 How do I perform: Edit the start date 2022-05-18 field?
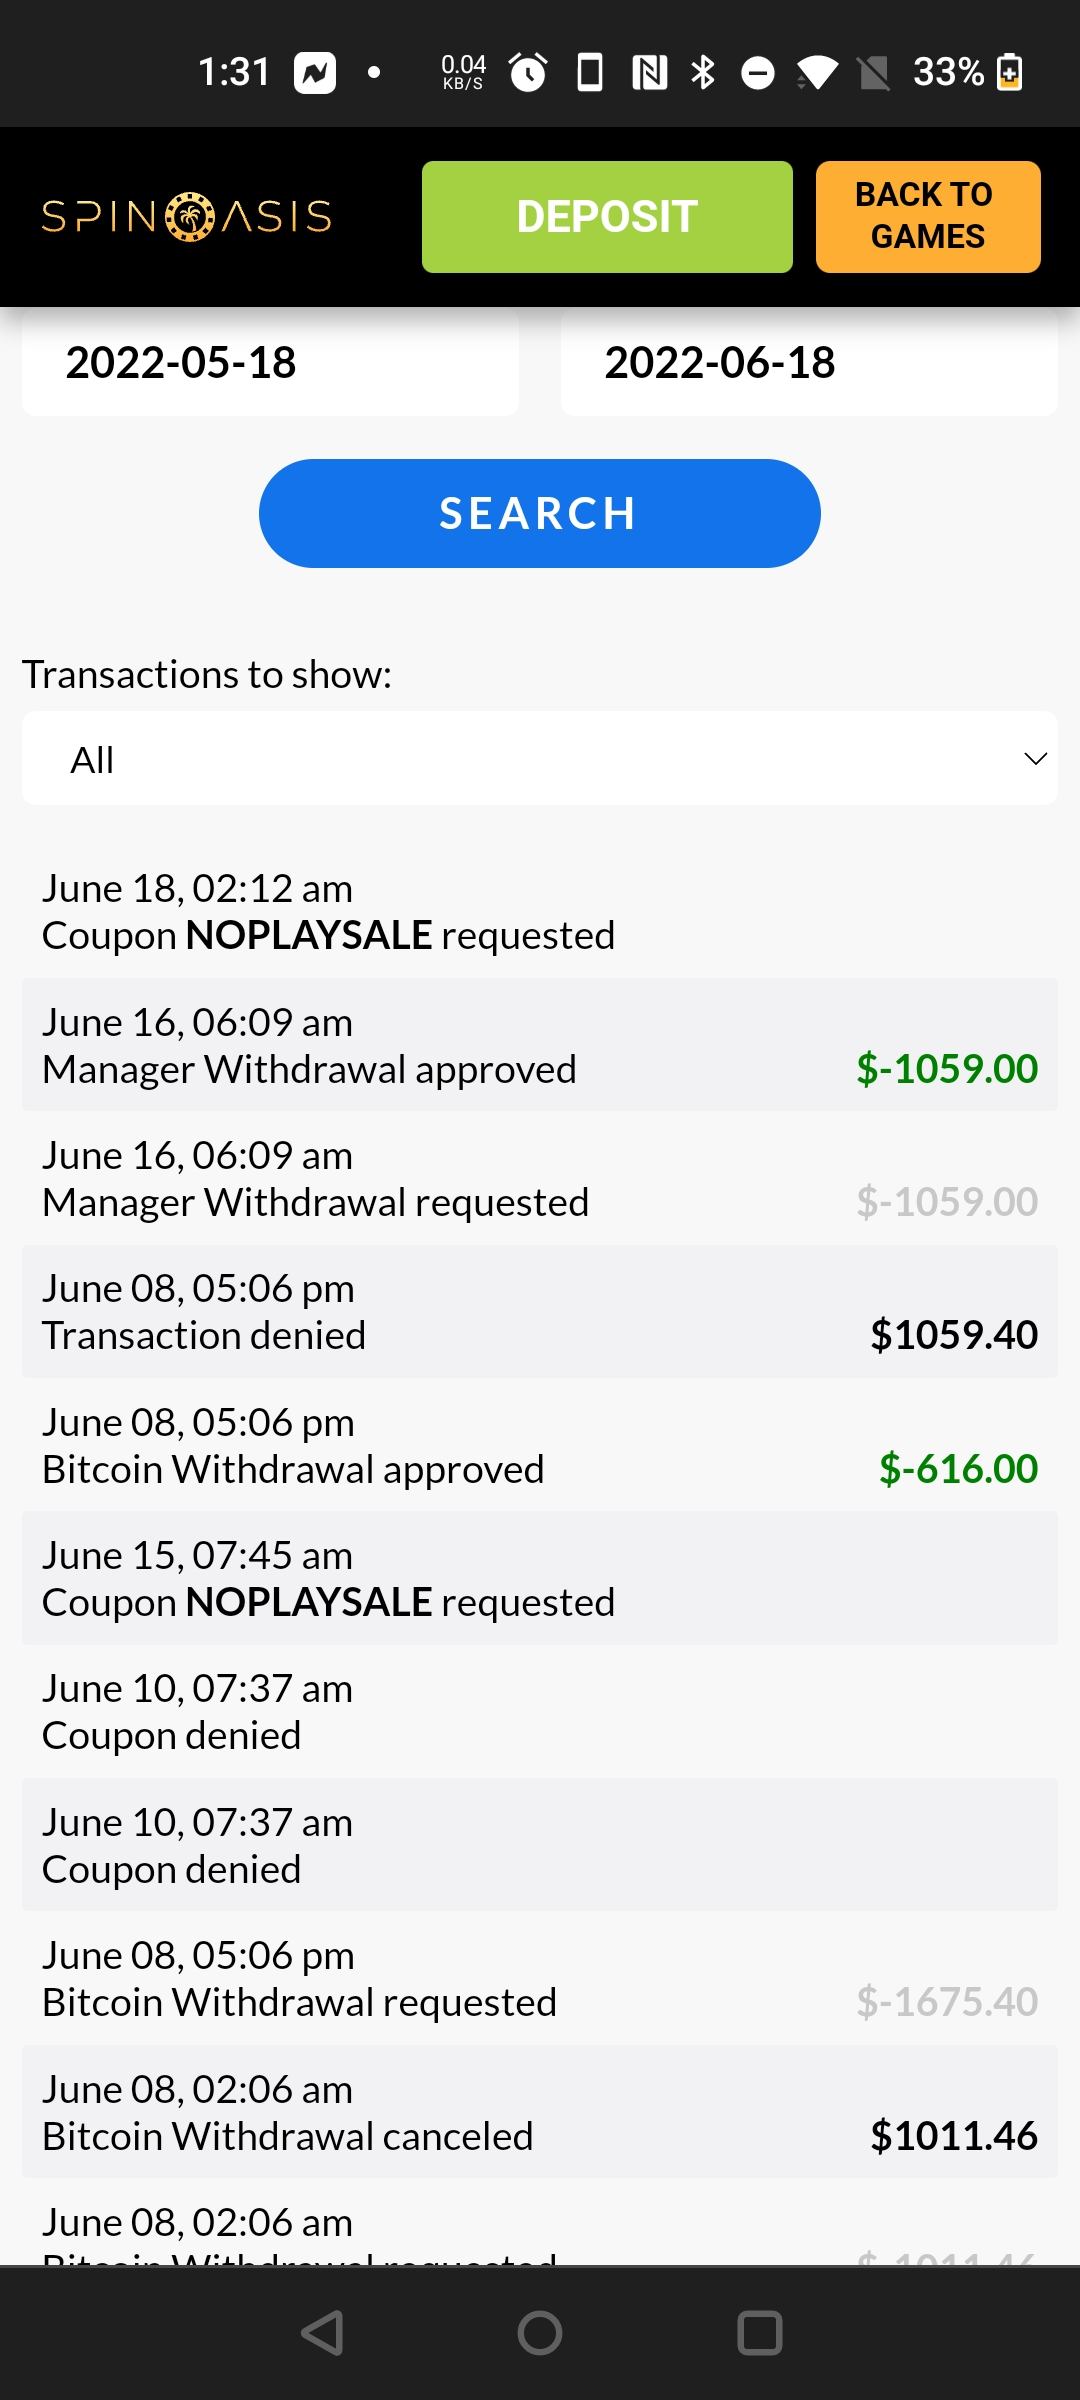tap(270, 363)
